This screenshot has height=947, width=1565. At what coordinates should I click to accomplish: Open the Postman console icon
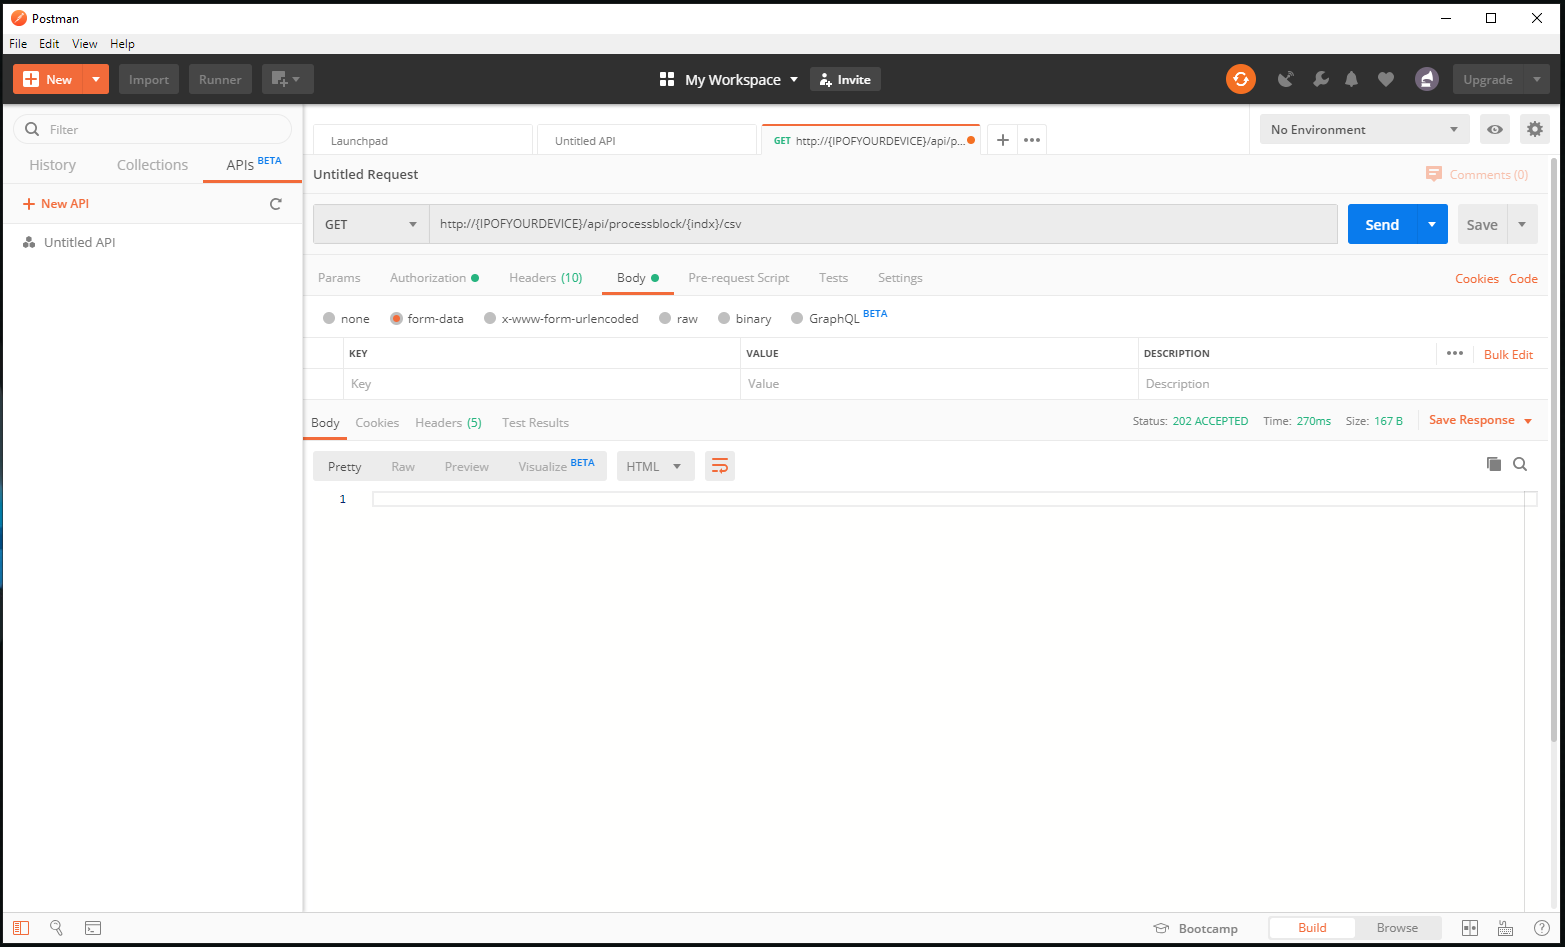92,928
